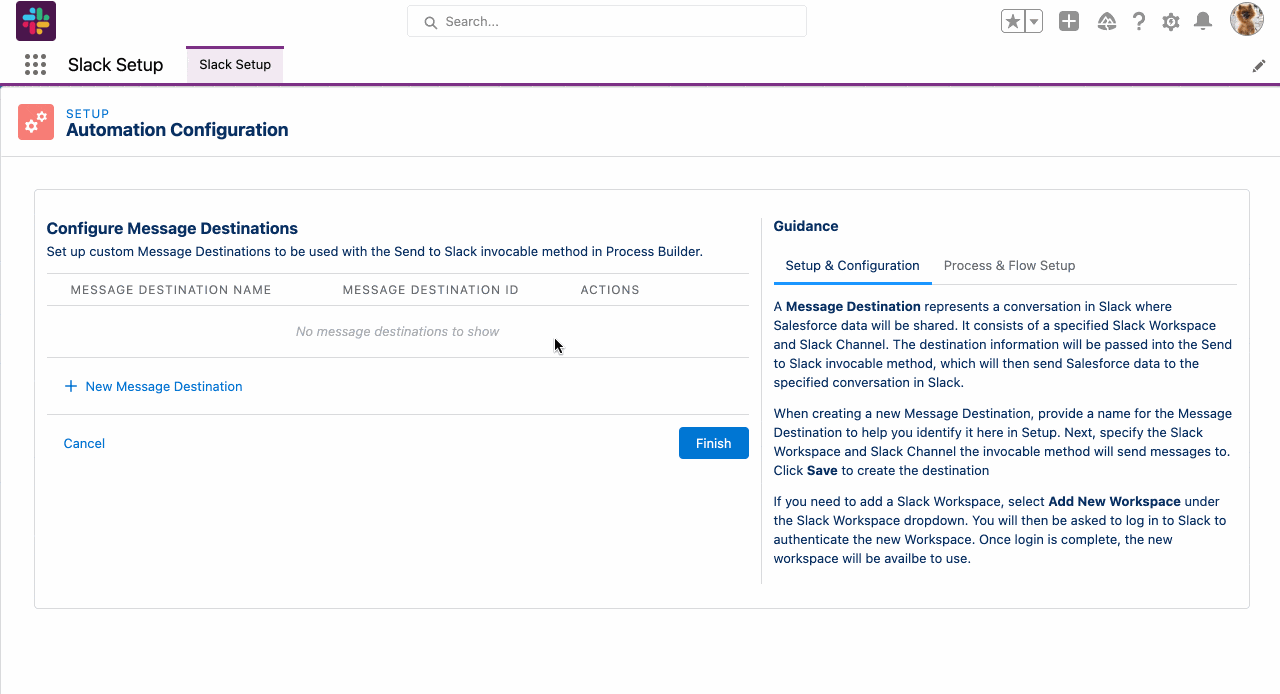Select the Slack Setup navigation tab
The width and height of the screenshot is (1280, 694).
pos(235,65)
